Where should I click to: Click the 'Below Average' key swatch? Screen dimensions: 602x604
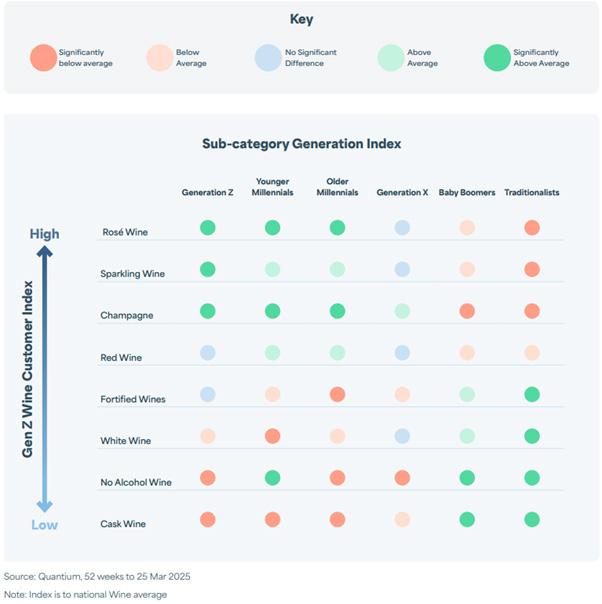click(158, 57)
